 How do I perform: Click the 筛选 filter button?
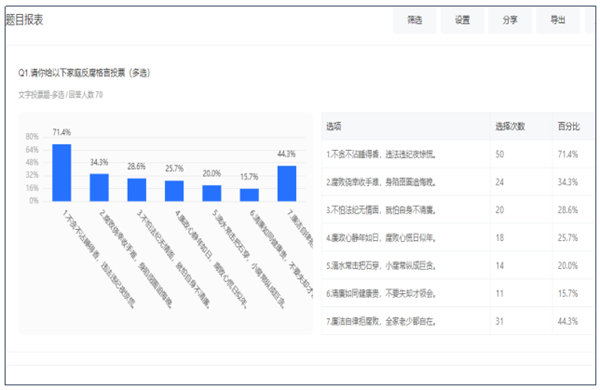coord(414,20)
